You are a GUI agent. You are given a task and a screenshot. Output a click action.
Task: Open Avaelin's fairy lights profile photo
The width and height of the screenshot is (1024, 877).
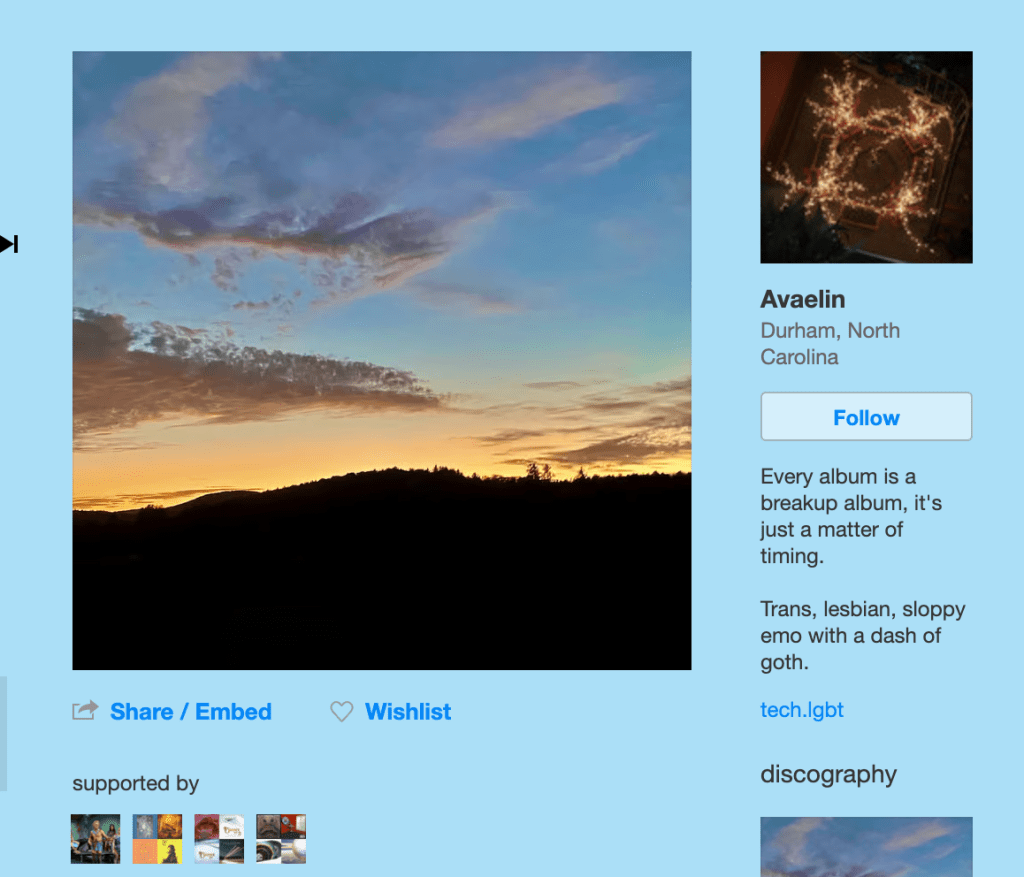point(866,157)
